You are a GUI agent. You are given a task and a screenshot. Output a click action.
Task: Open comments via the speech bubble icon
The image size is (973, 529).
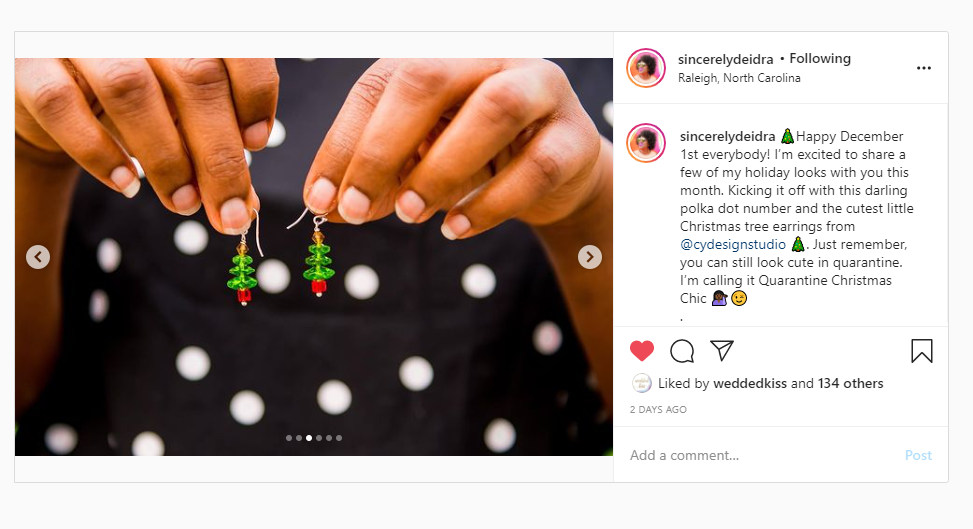[682, 351]
